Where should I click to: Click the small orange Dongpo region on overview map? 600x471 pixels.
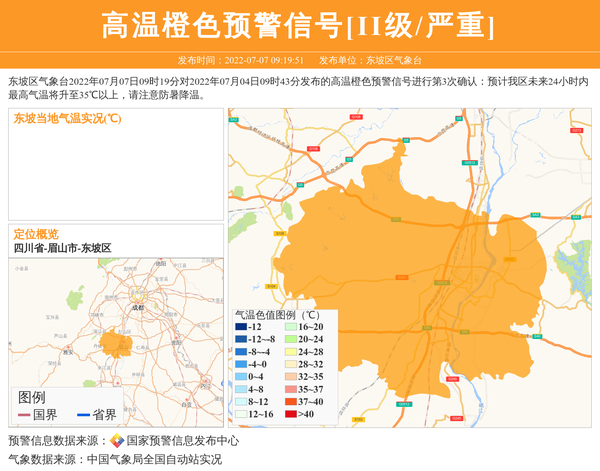(x=116, y=344)
